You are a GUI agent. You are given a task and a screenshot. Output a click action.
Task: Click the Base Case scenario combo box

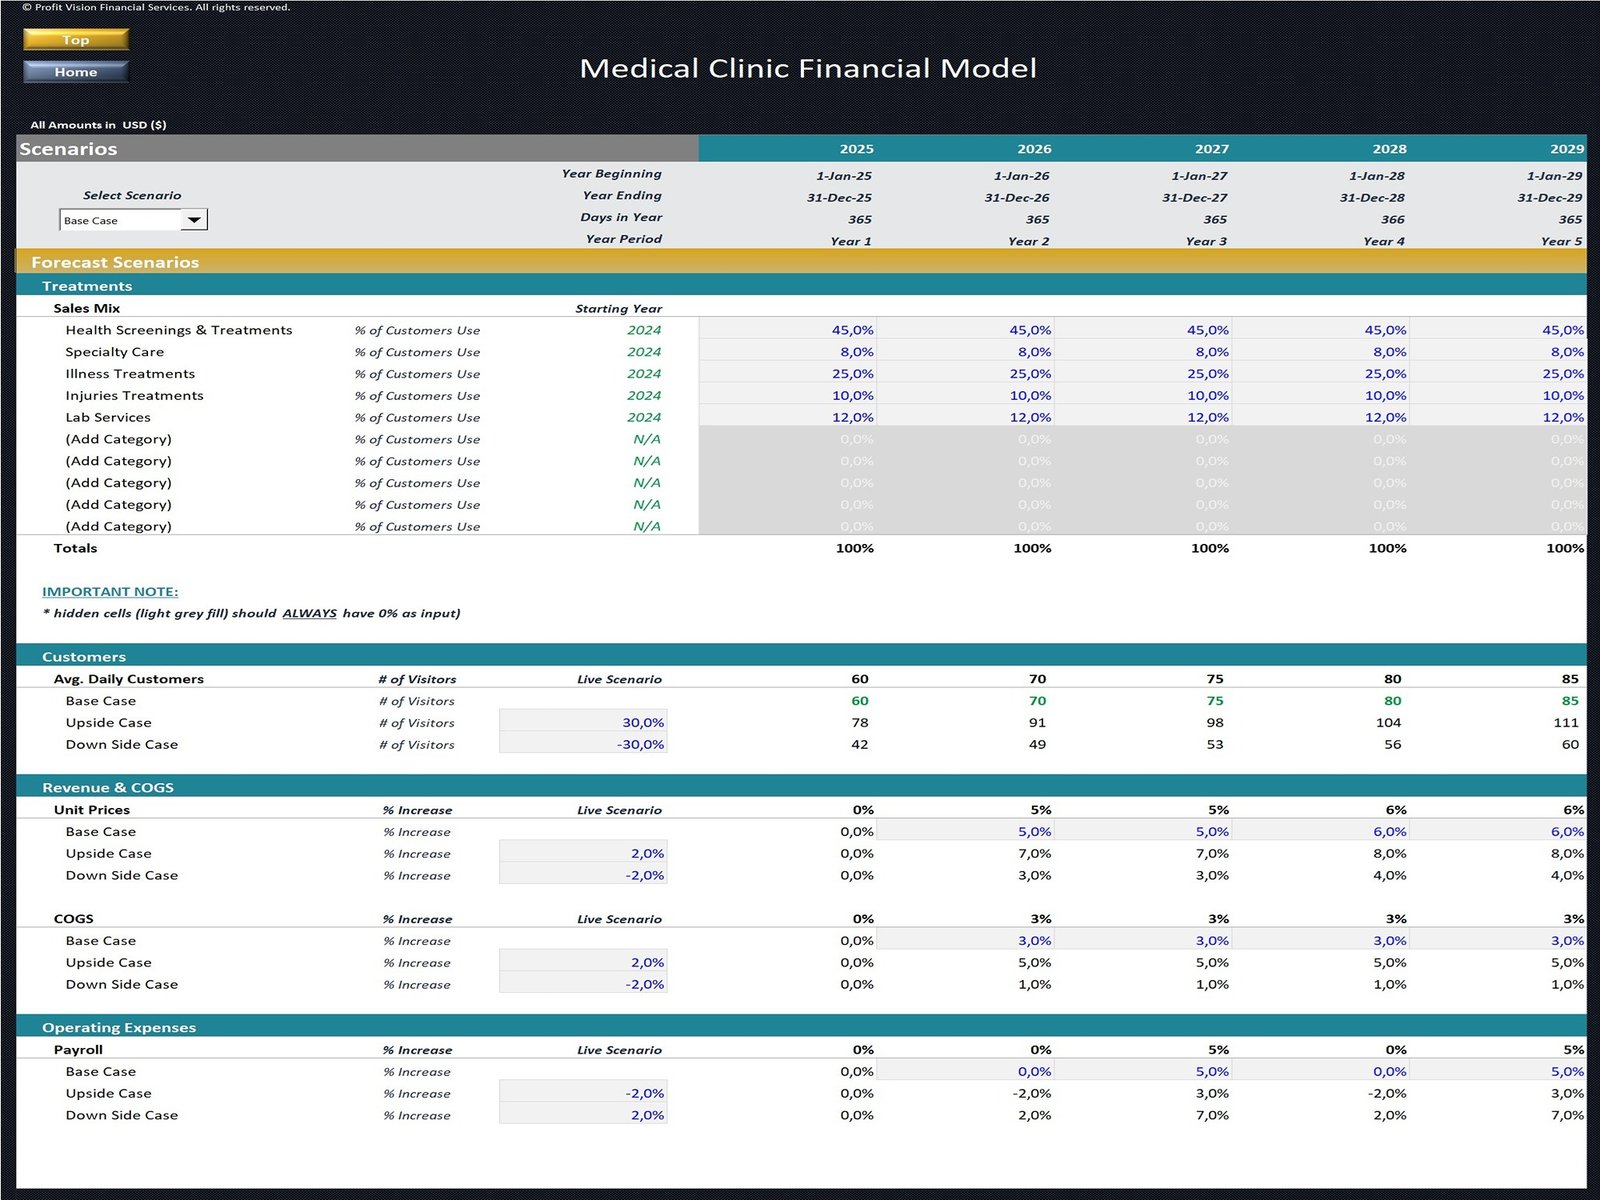120,220
